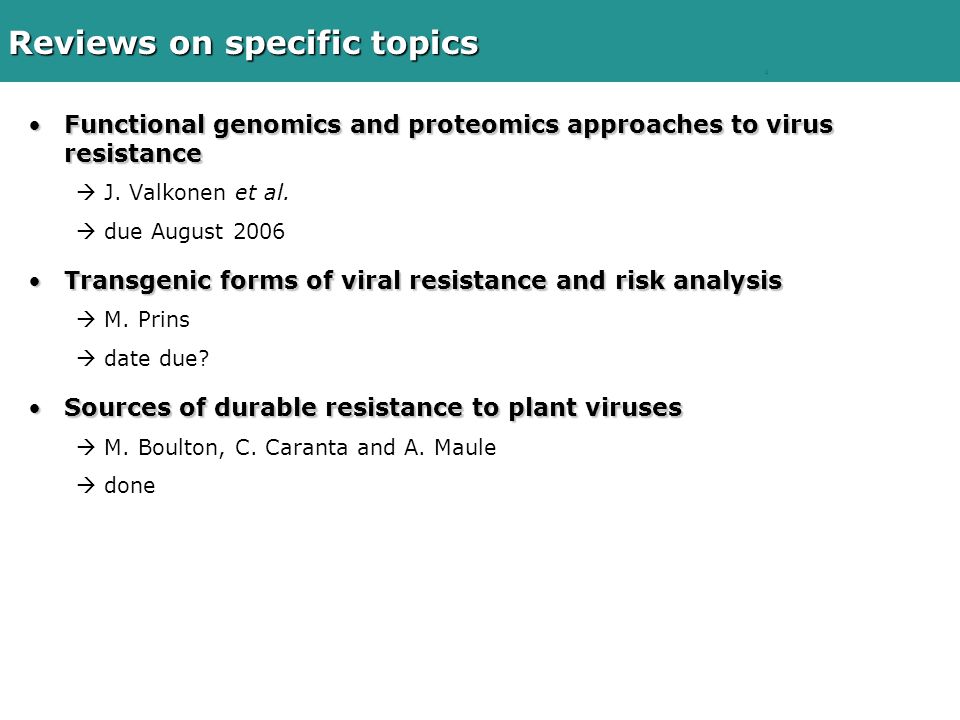Select the done status text
The width and height of the screenshot is (960, 720).
click(130, 486)
